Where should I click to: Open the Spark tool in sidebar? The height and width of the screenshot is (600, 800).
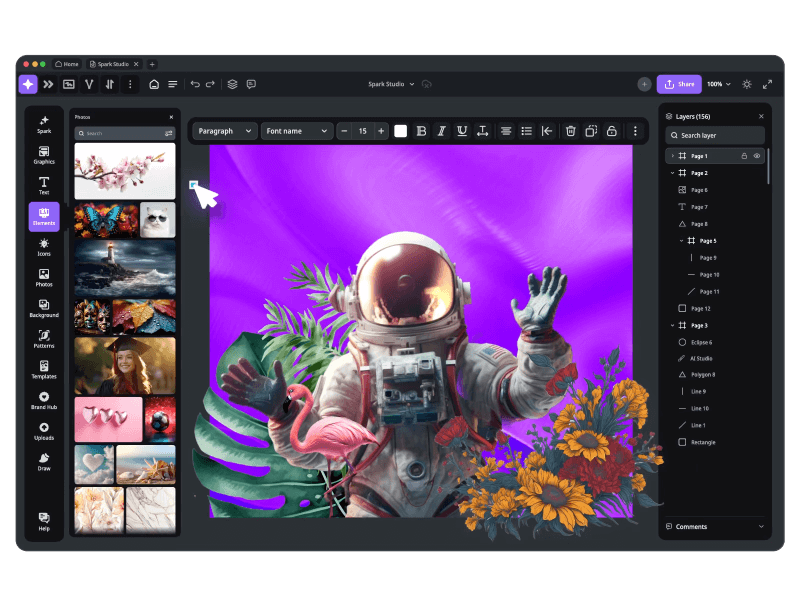click(x=44, y=124)
